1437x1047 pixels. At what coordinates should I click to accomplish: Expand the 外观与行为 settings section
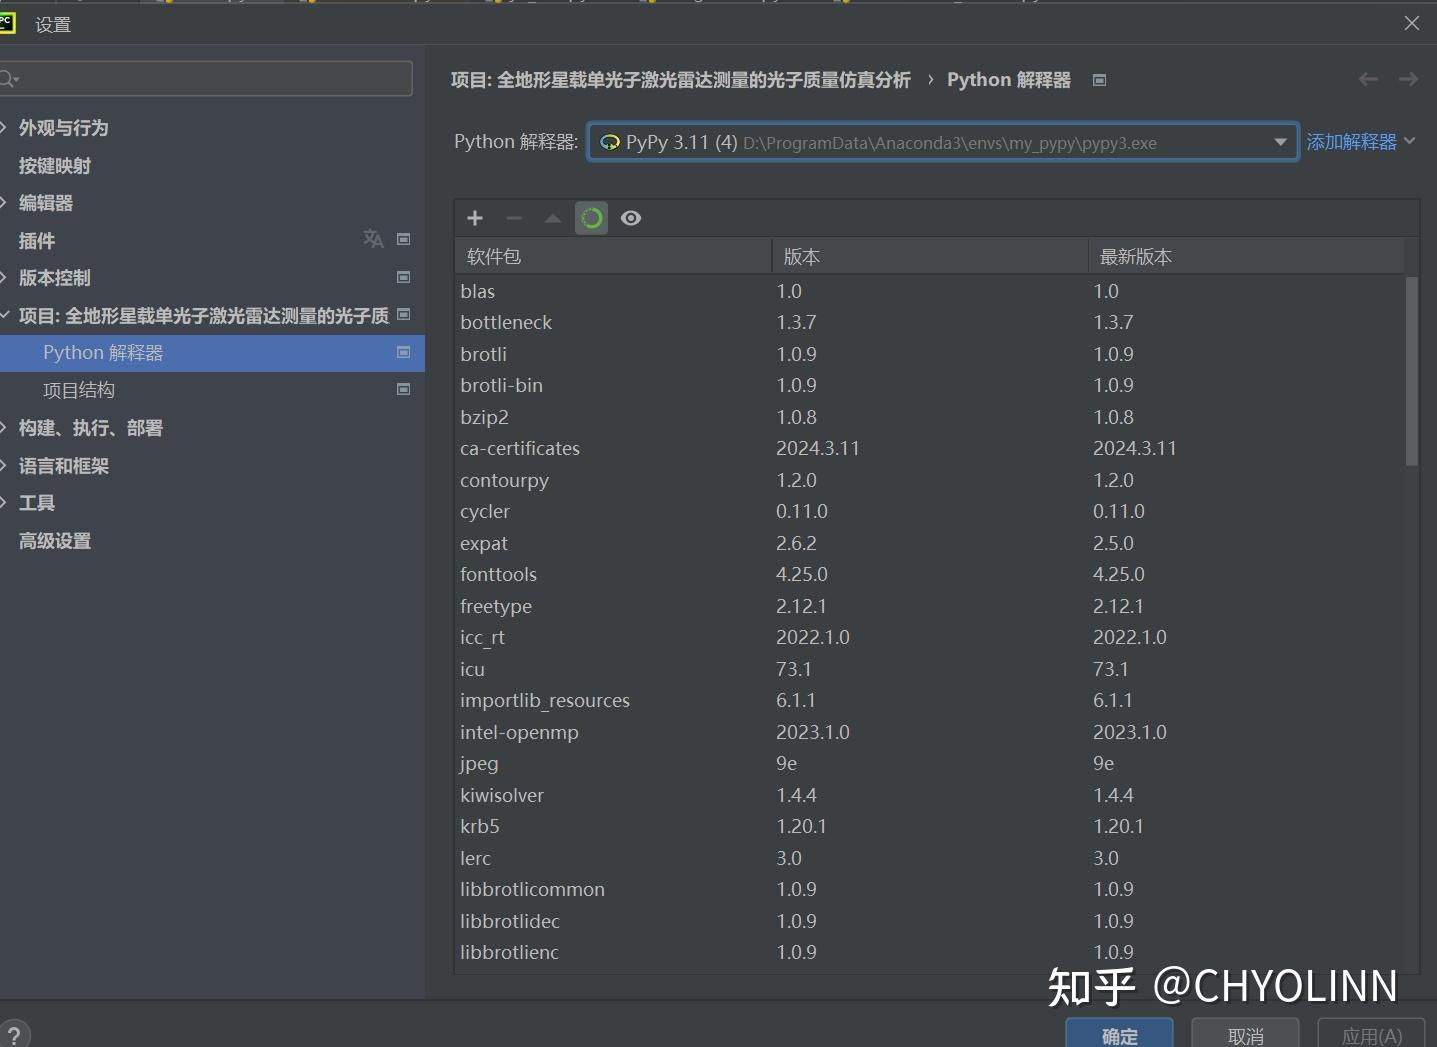pos(10,127)
